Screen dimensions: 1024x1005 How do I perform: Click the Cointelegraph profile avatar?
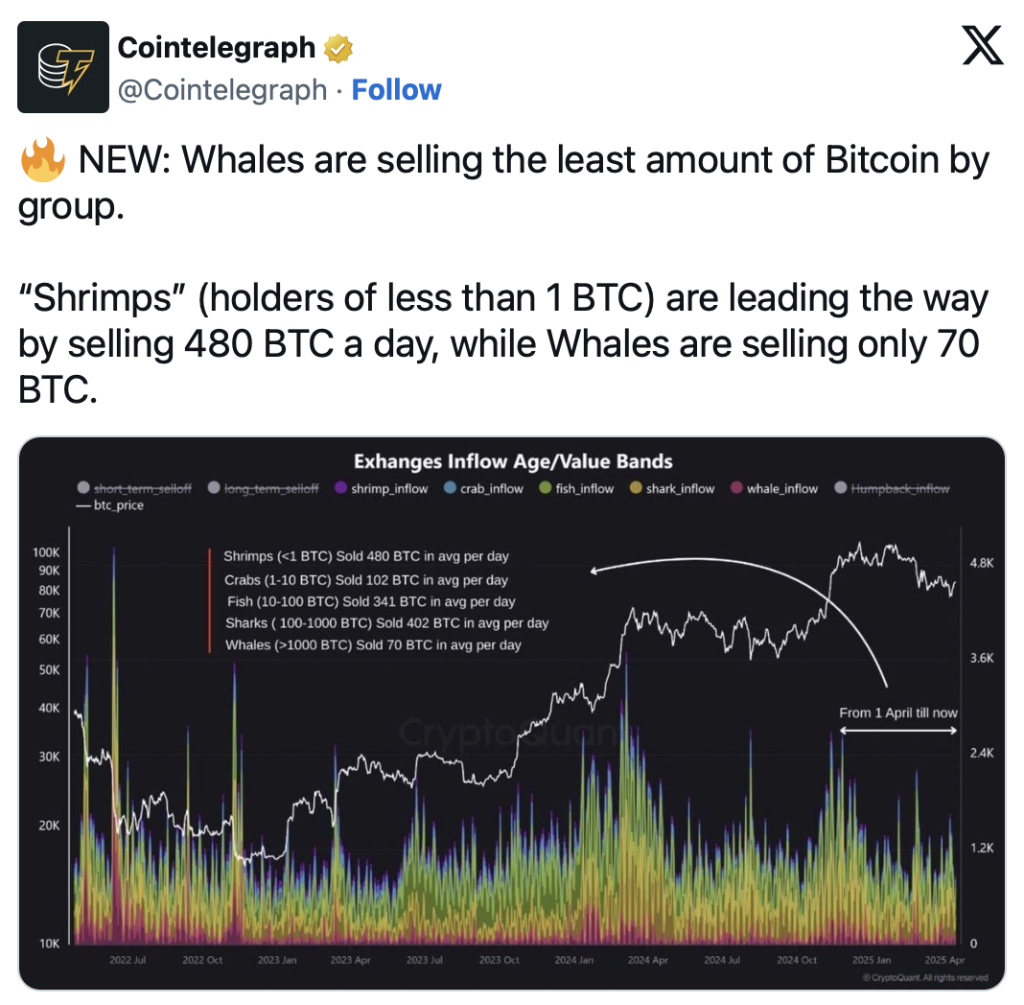[63, 67]
